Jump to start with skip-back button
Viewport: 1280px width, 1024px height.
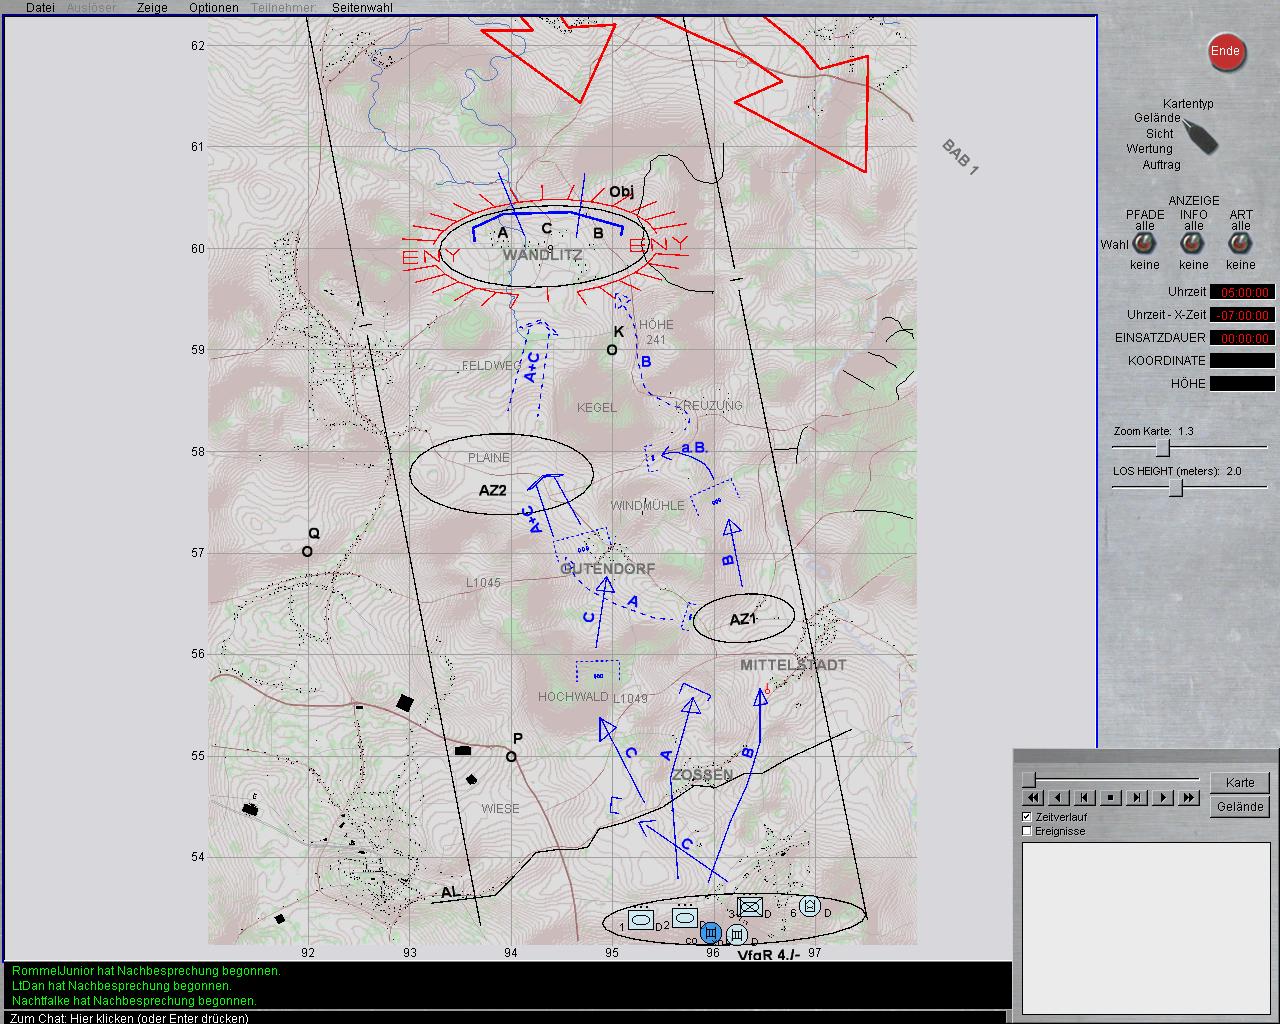pyautogui.click(x=1084, y=797)
